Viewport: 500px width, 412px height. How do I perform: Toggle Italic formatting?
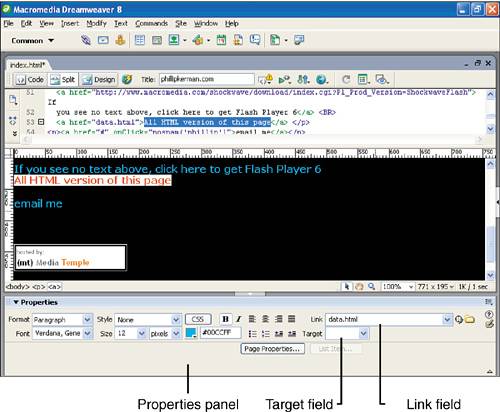click(238, 319)
